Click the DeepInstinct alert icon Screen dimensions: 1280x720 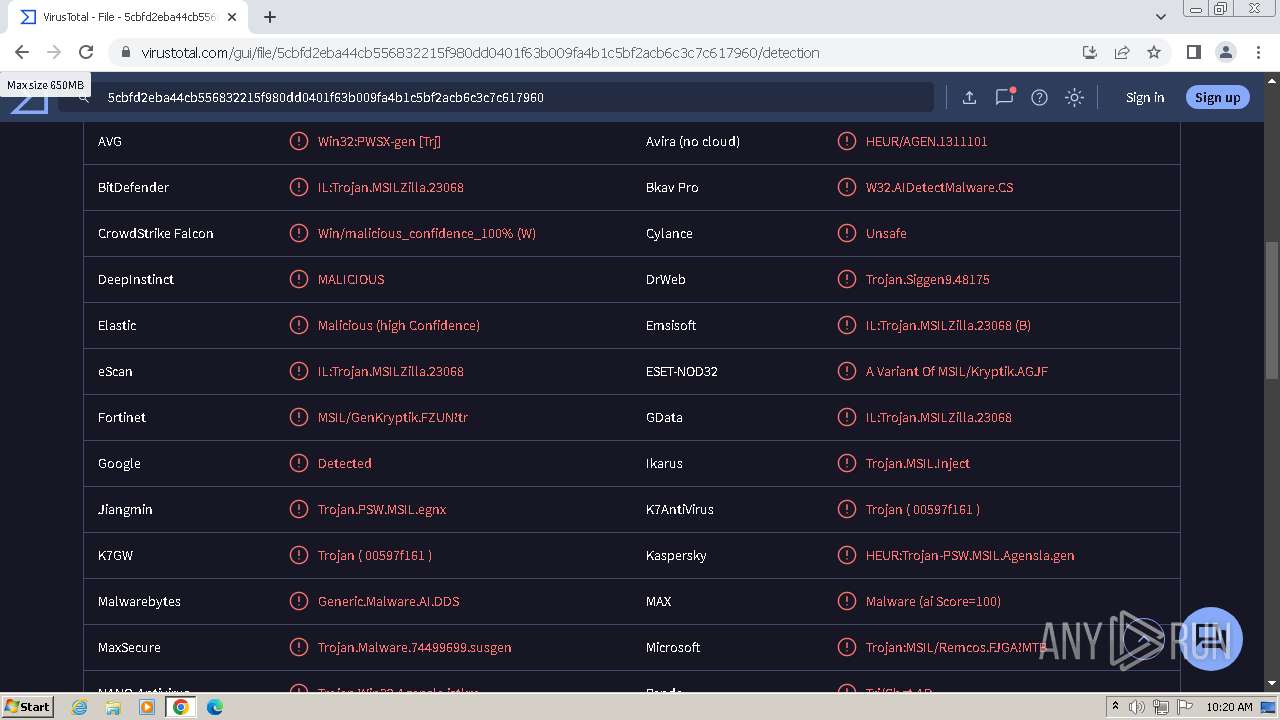coord(298,279)
